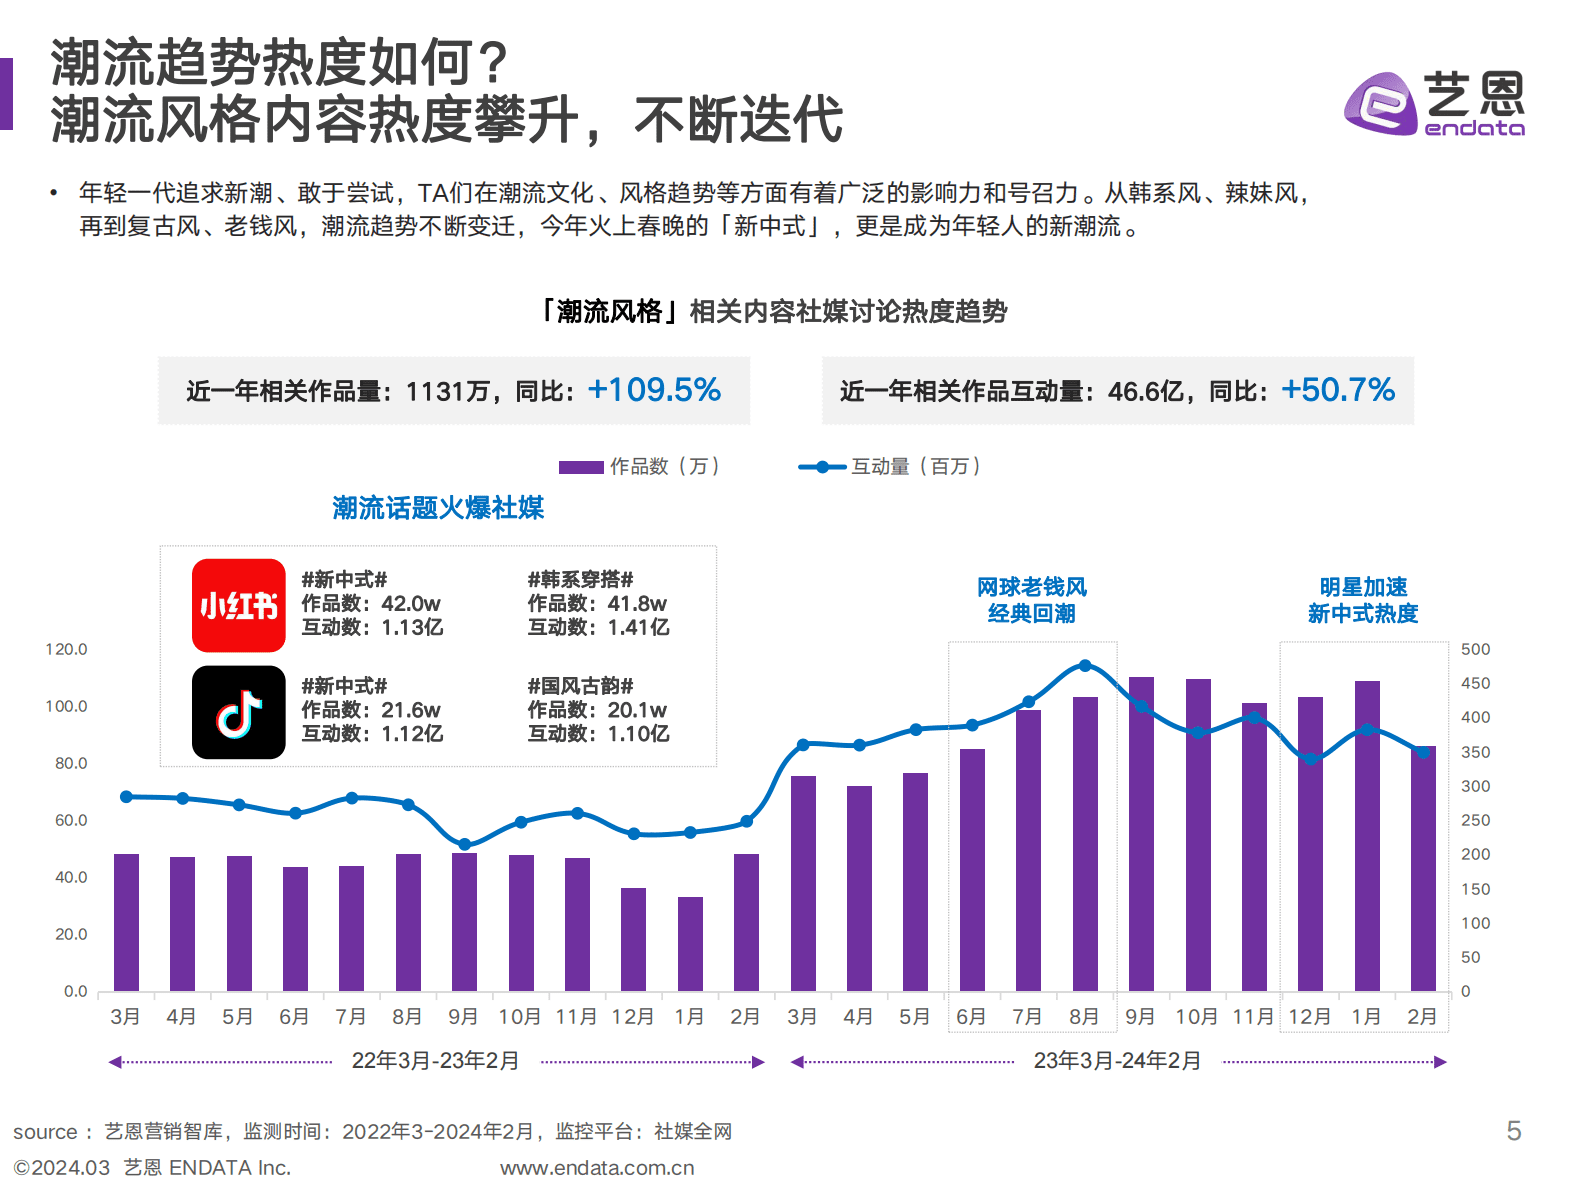
Task: Click the purple 作品数 legend swatch
Action: click(x=581, y=467)
